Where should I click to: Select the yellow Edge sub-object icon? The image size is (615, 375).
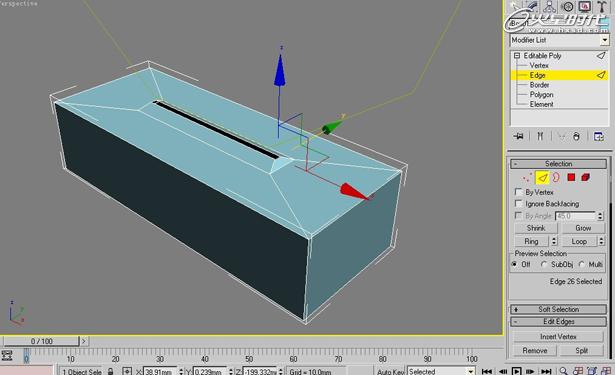point(542,178)
